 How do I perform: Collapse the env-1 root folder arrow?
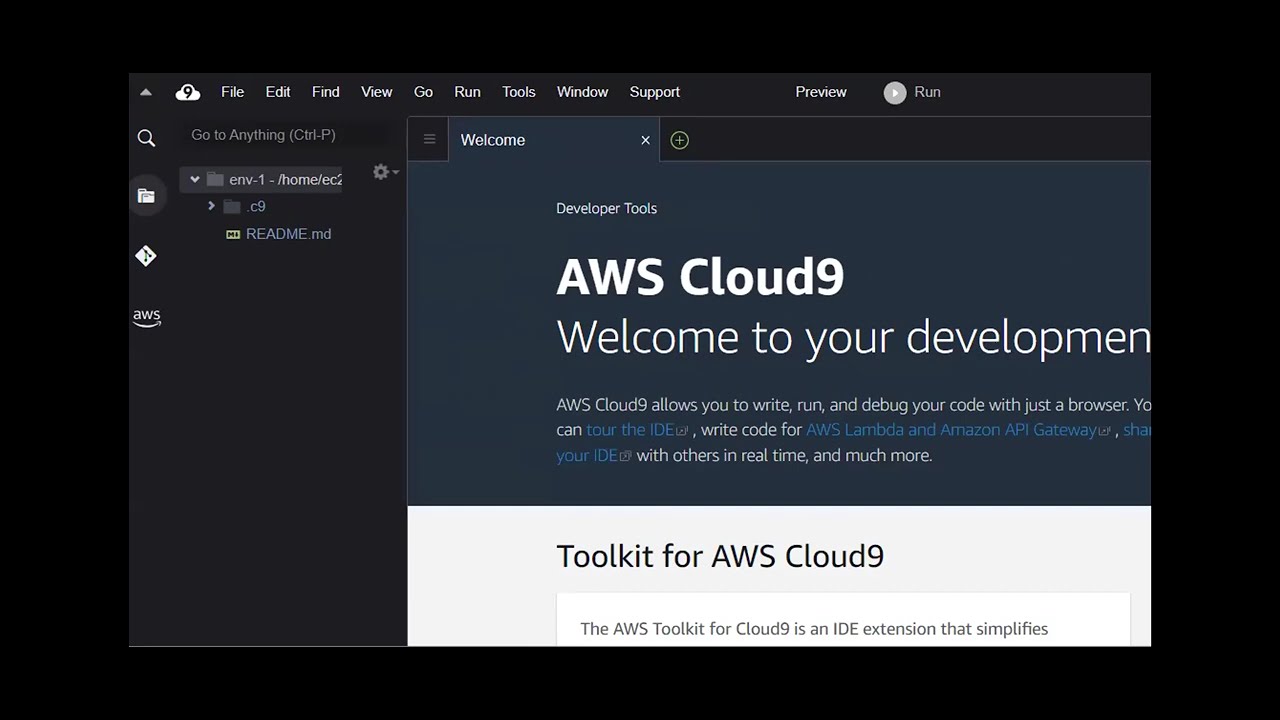(x=195, y=180)
